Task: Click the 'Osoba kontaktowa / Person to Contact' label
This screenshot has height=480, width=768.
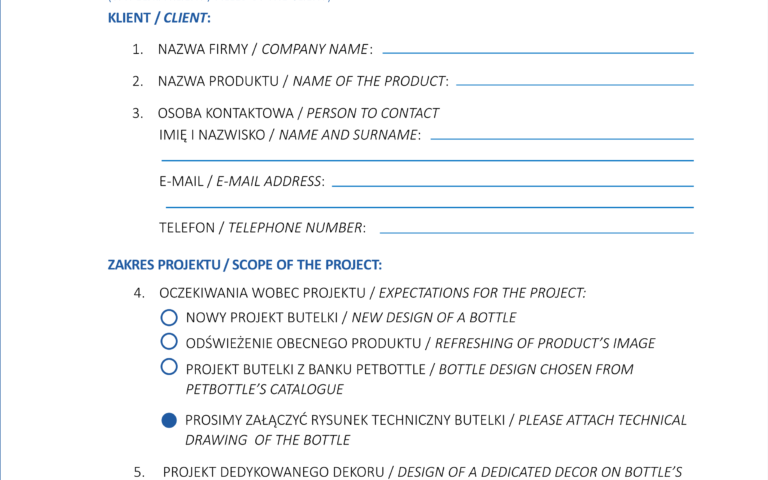Action: click(298, 113)
